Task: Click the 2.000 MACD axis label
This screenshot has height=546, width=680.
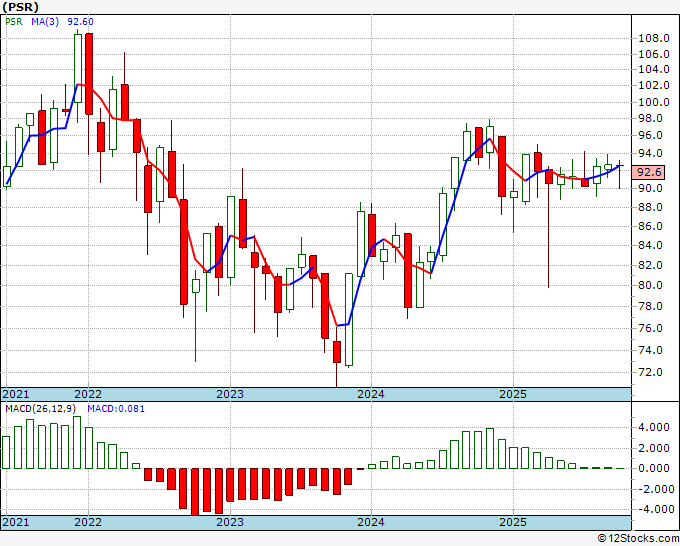Action: coord(654,448)
